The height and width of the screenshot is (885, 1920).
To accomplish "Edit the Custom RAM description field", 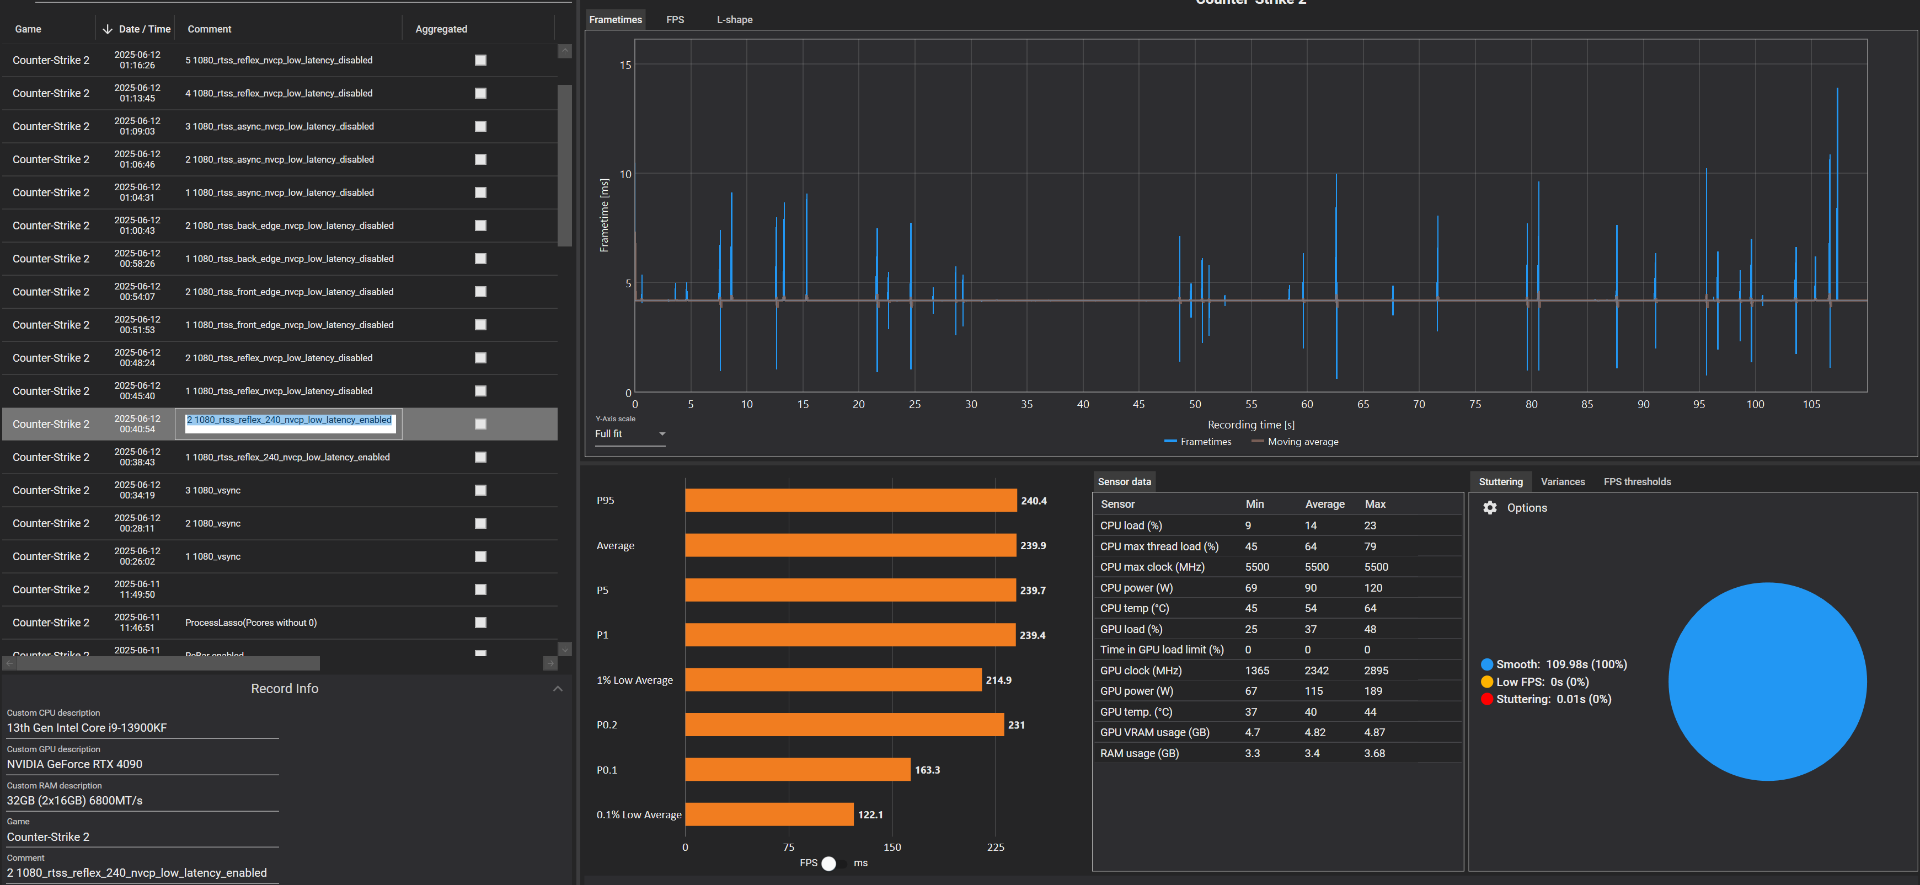I will click(x=142, y=801).
